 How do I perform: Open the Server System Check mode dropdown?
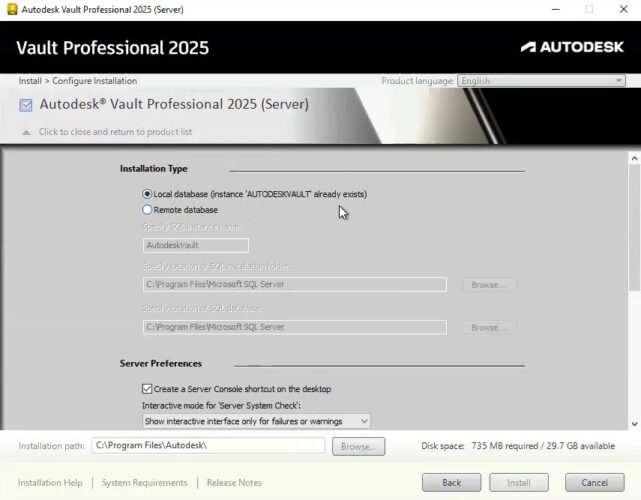pos(256,421)
